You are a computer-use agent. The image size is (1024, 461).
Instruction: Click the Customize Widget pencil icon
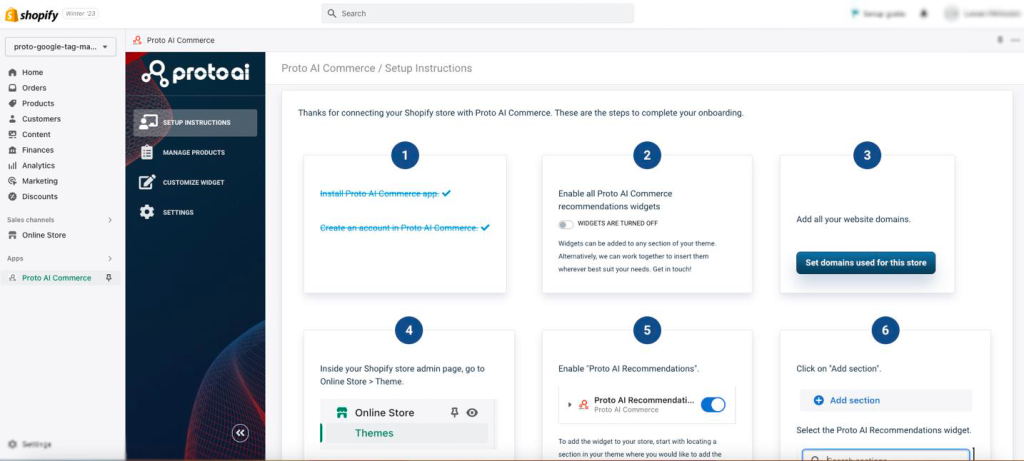[x=148, y=182]
